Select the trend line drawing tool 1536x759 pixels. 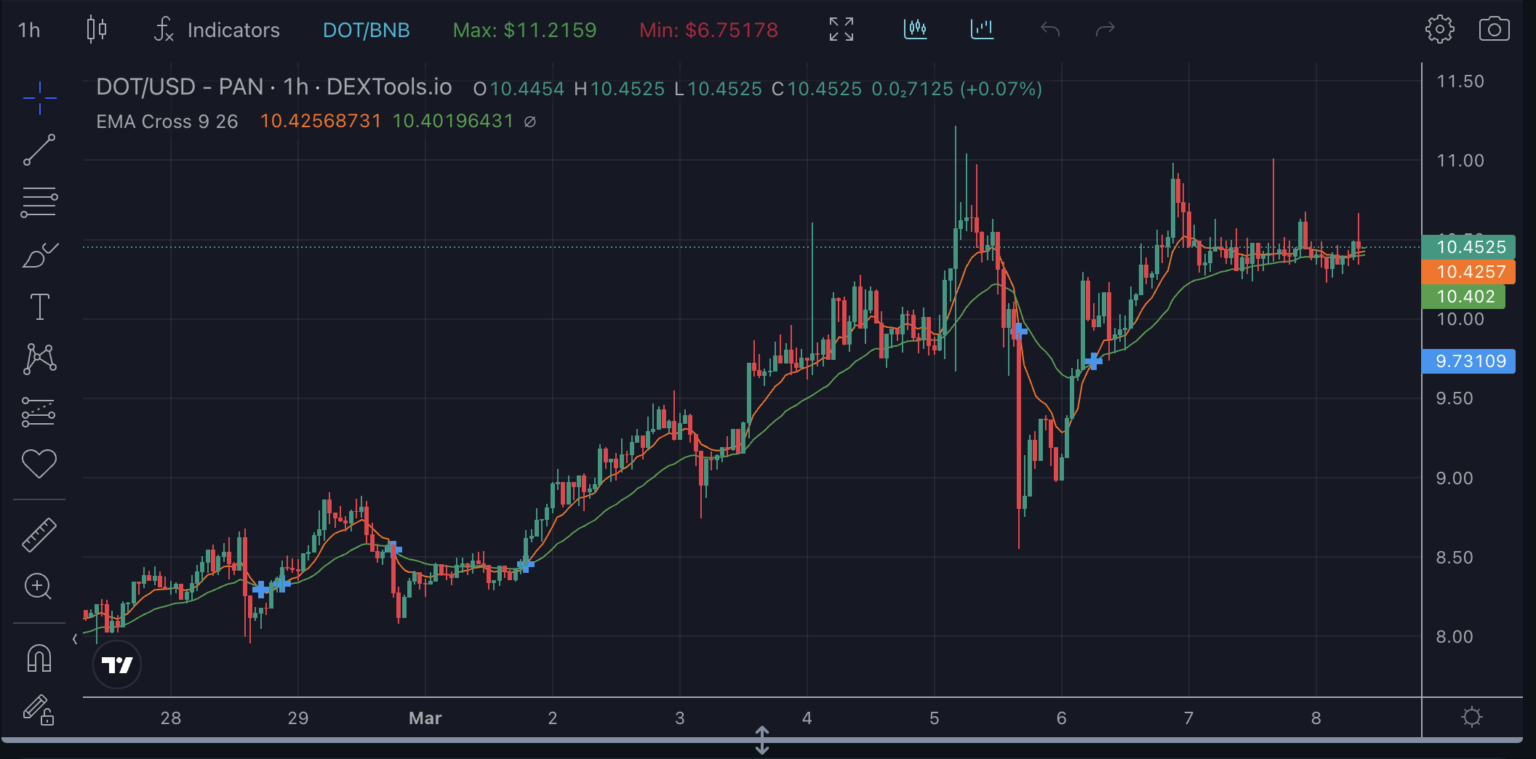[x=38, y=150]
